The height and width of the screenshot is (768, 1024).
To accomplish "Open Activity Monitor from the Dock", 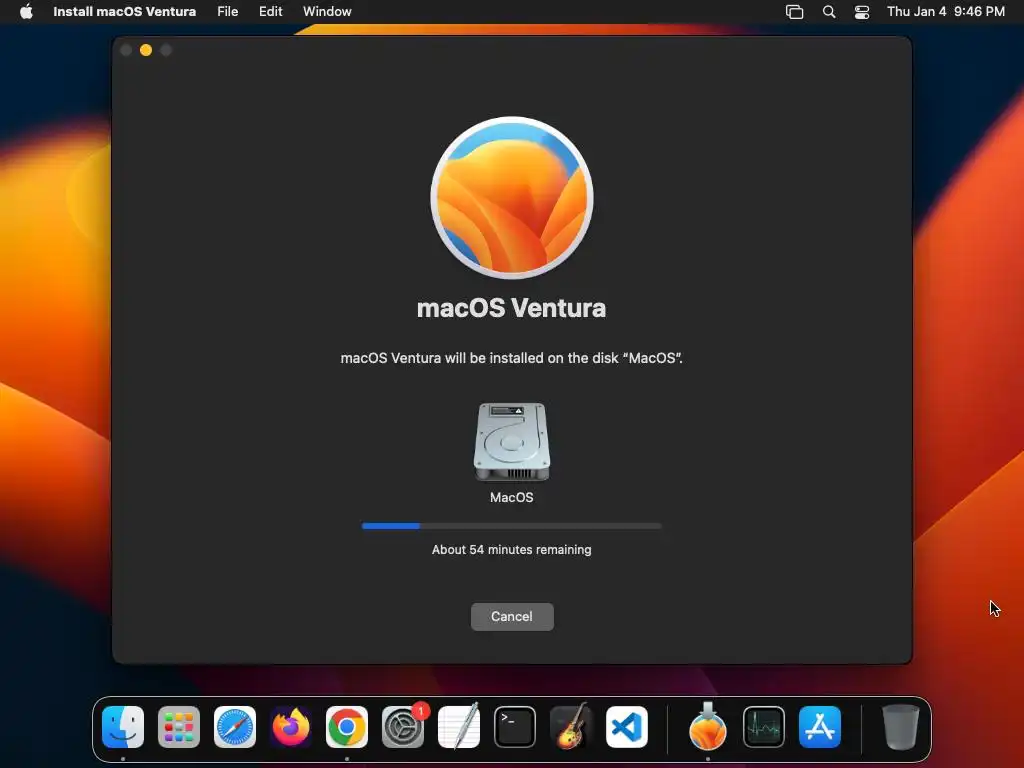I will point(763,727).
